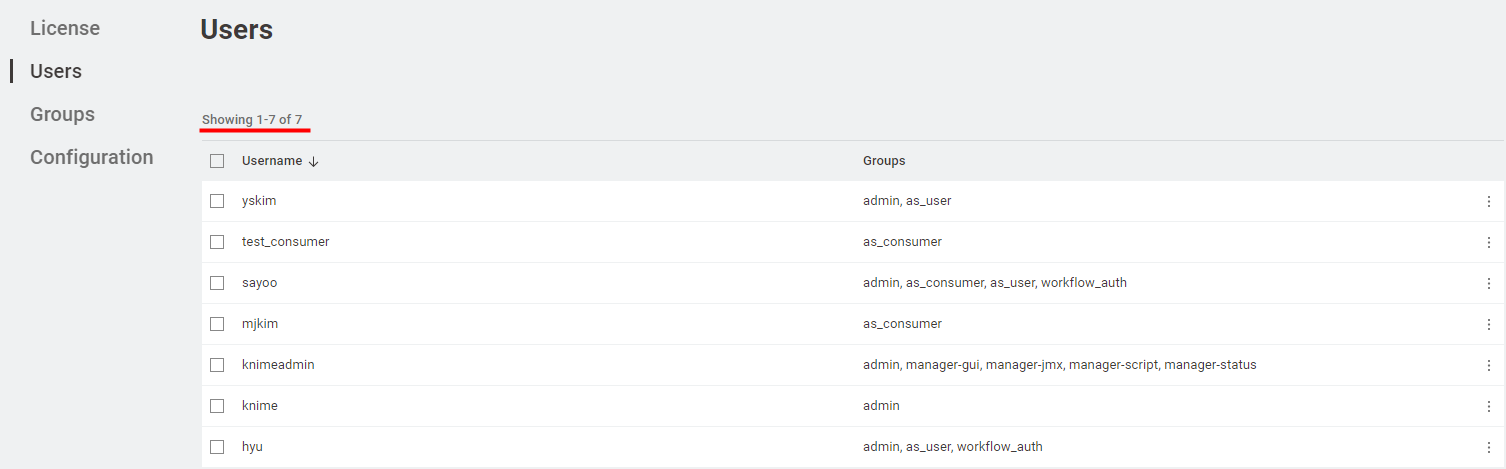Open the three-dot menu for test_consumer
Viewport: 1506px width, 469px height.
1488,242
